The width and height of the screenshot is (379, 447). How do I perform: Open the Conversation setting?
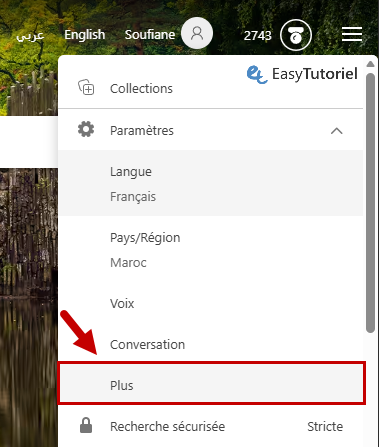click(211, 344)
